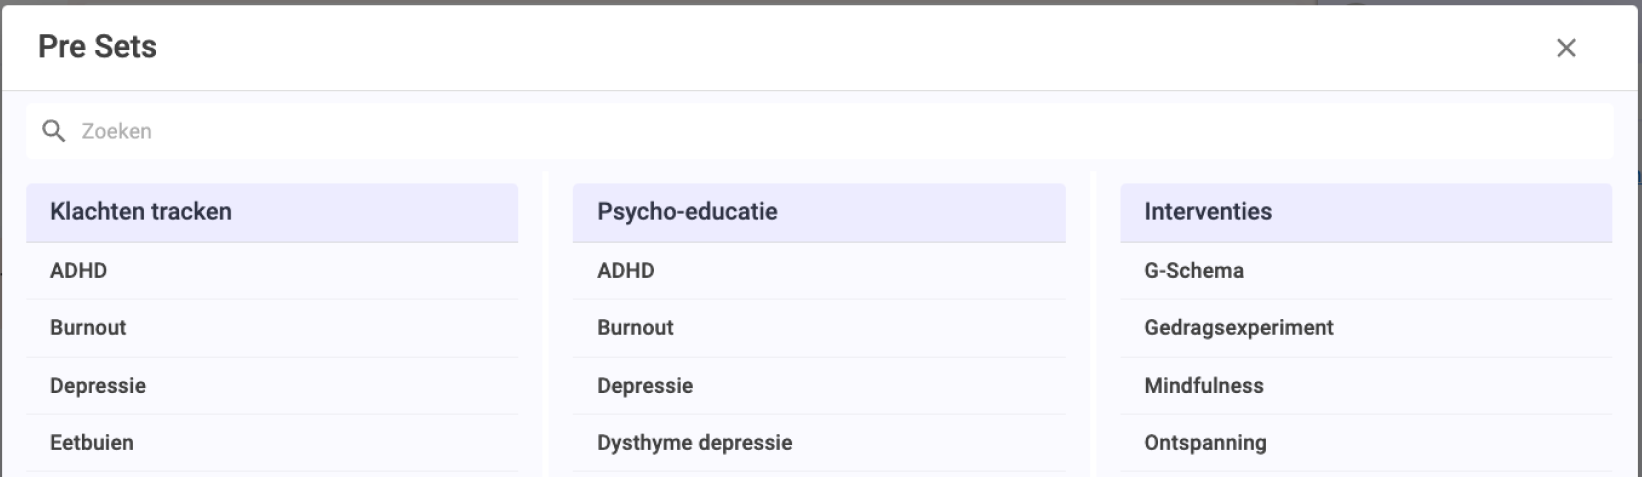This screenshot has width=1642, height=477.
Task: Click the search magnifier icon
Action: 54,131
